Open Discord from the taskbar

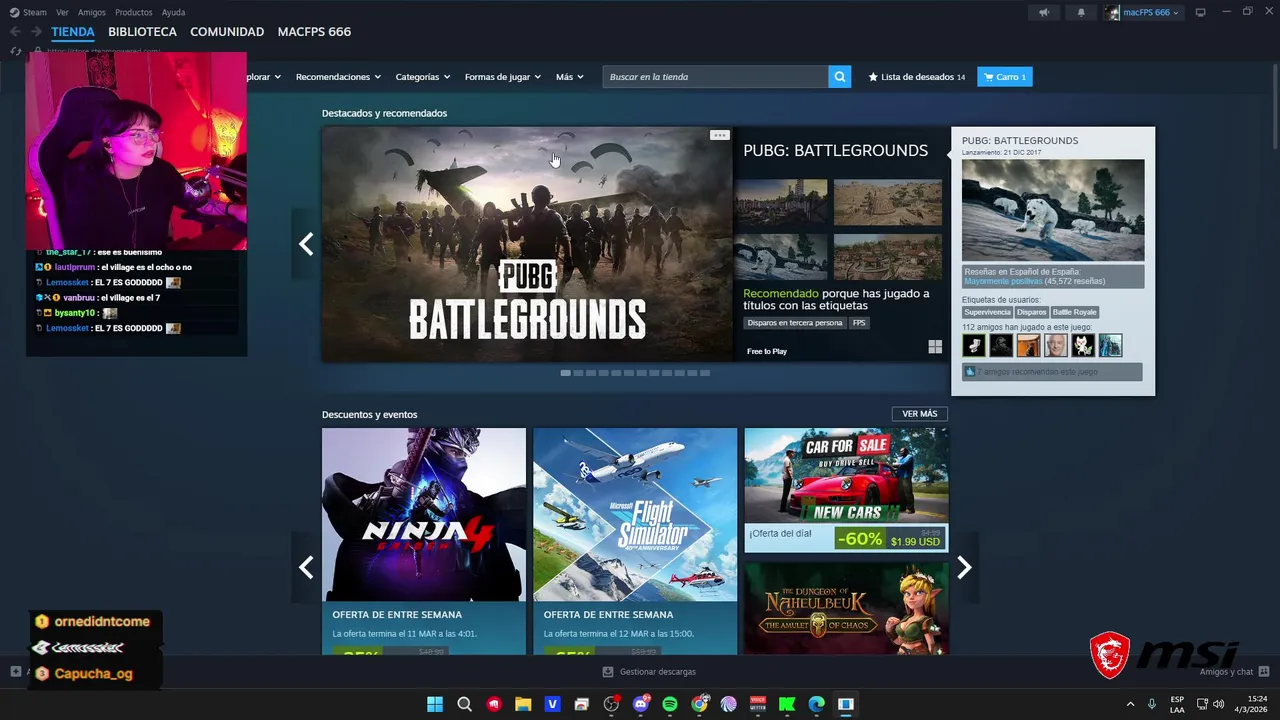pyautogui.click(x=641, y=704)
